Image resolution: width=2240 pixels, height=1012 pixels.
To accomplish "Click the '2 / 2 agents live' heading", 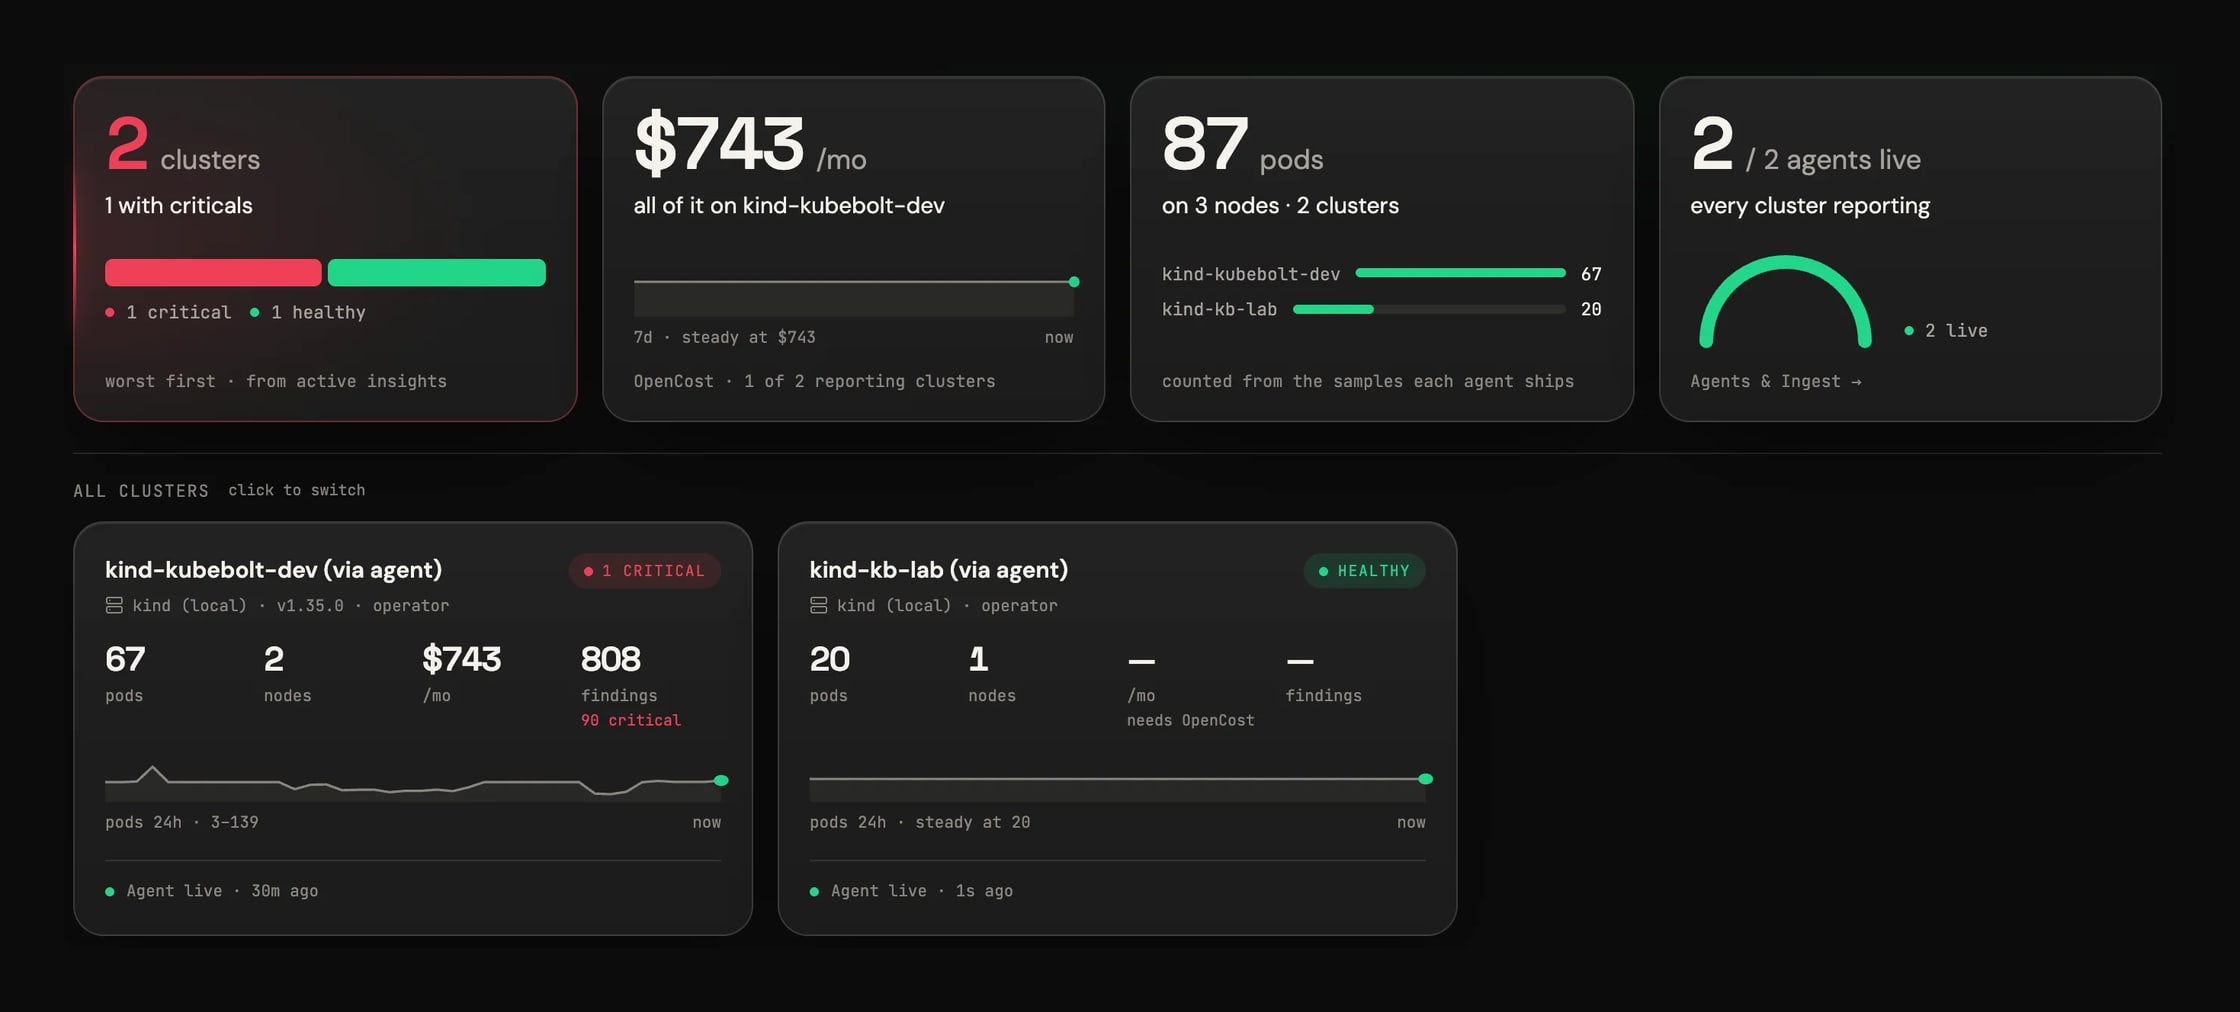I will [1805, 144].
